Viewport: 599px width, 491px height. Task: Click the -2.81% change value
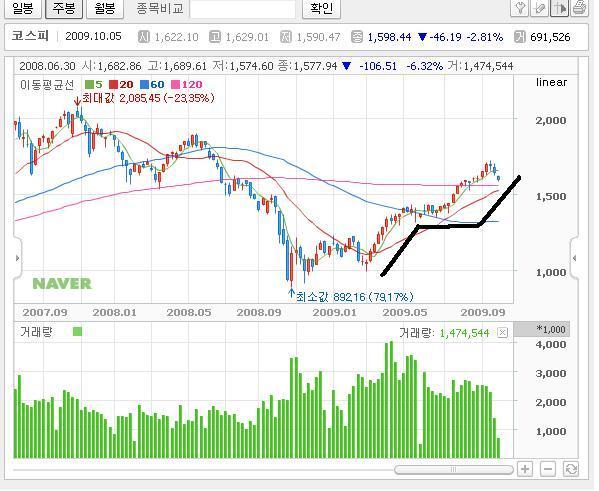click(484, 37)
